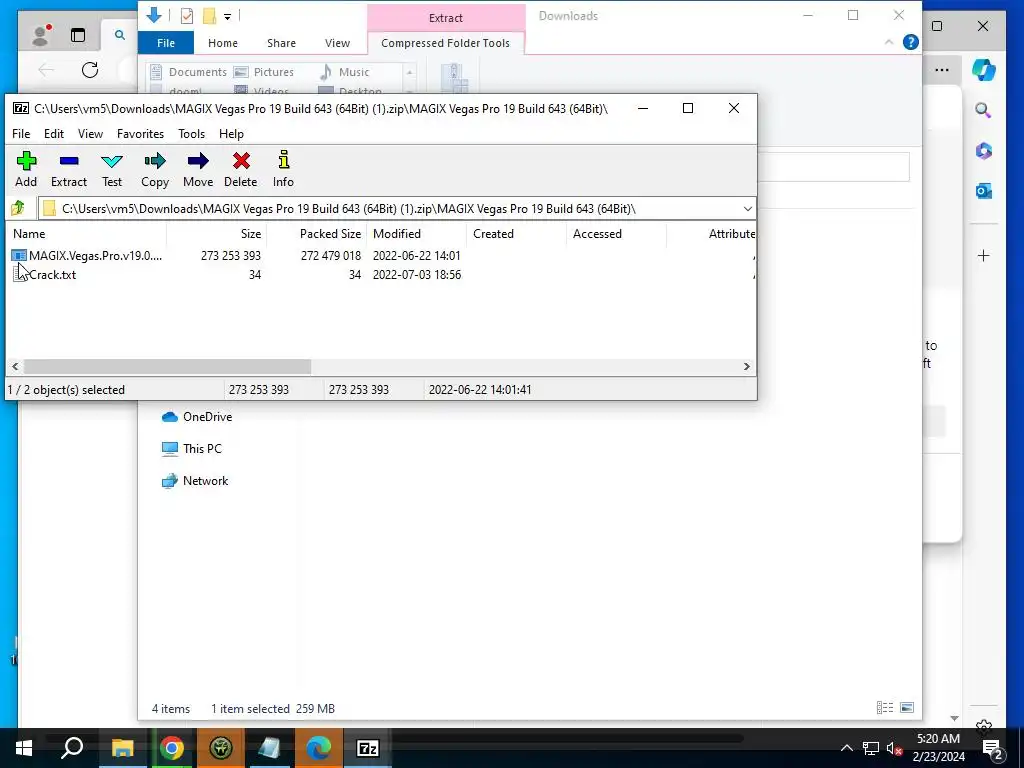Image resolution: width=1024 pixels, height=768 pixels.
Task: Click the Edge browser refresh button
Action: (x=90, y=70)
